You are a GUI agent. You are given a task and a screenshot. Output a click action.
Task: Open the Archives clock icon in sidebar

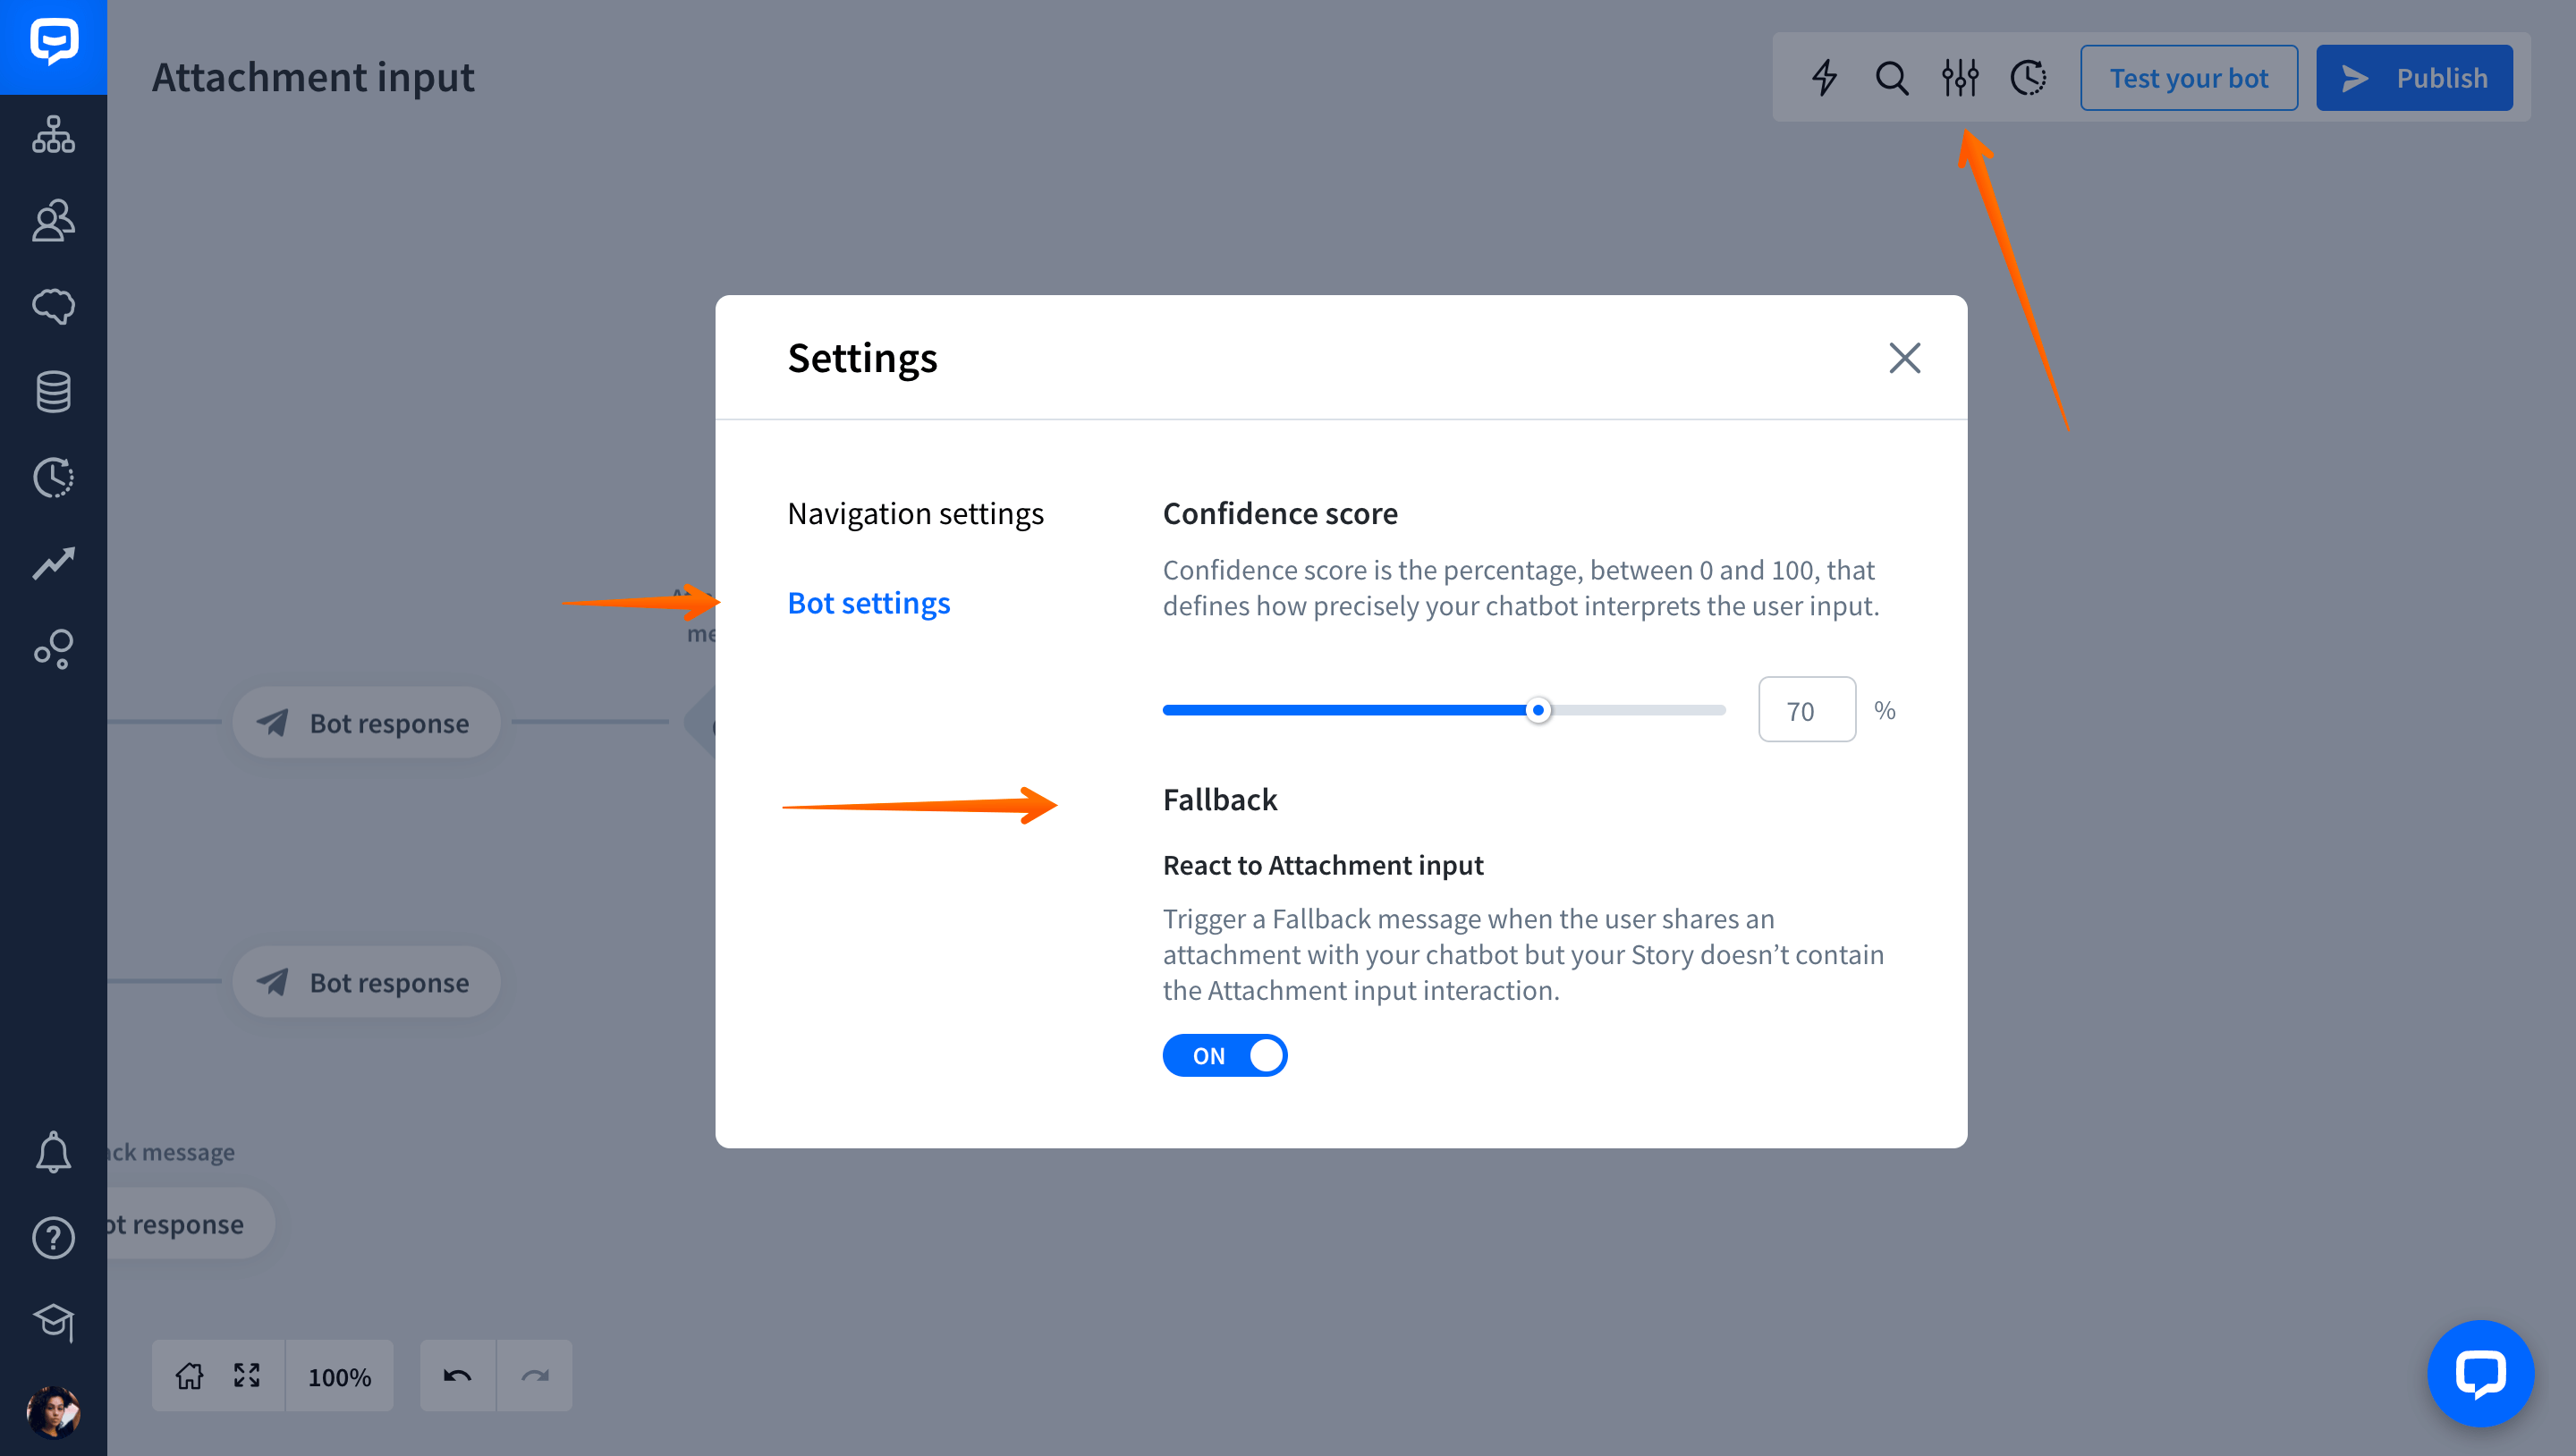click(53, 478)
